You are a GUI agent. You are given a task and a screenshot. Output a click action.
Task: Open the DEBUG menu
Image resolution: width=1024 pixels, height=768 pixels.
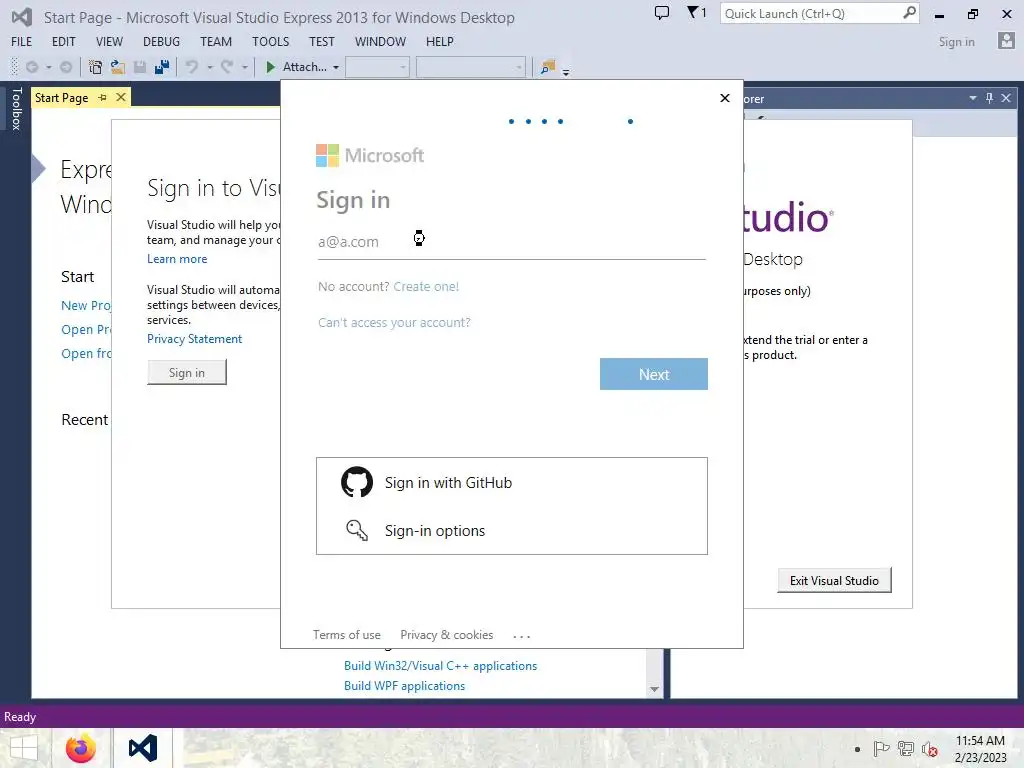161,42
